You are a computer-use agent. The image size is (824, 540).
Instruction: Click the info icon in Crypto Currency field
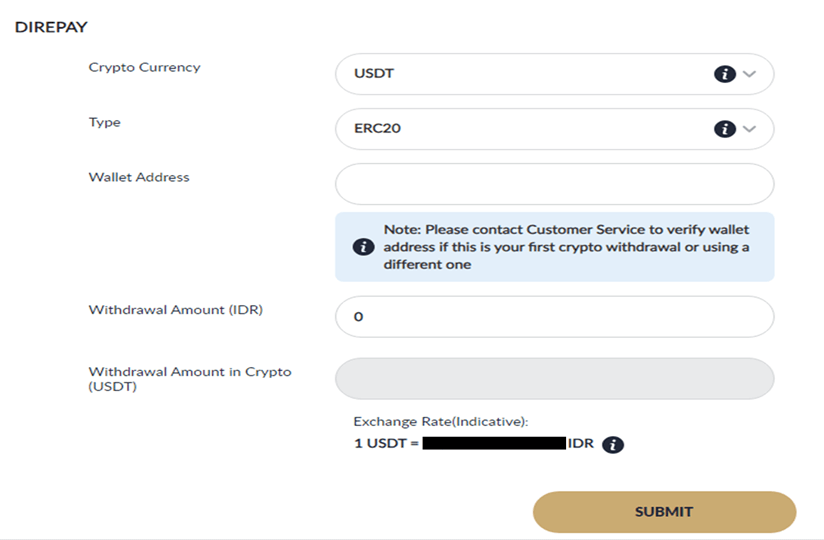point(724,74)
